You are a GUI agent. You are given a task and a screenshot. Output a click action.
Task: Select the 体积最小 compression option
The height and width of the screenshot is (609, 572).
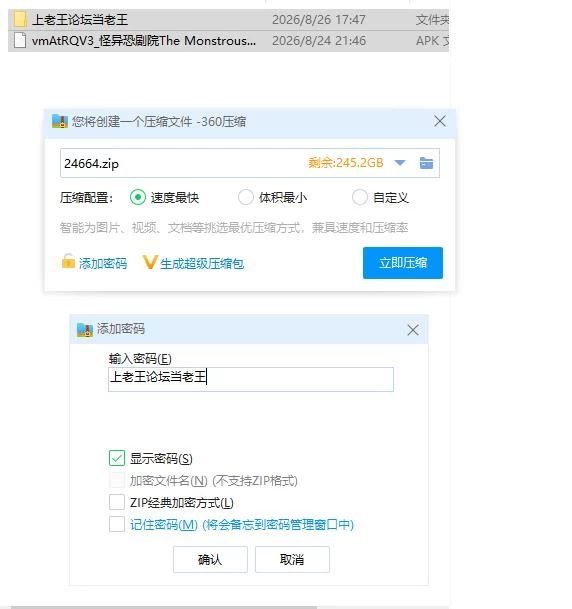coord(245,197)
